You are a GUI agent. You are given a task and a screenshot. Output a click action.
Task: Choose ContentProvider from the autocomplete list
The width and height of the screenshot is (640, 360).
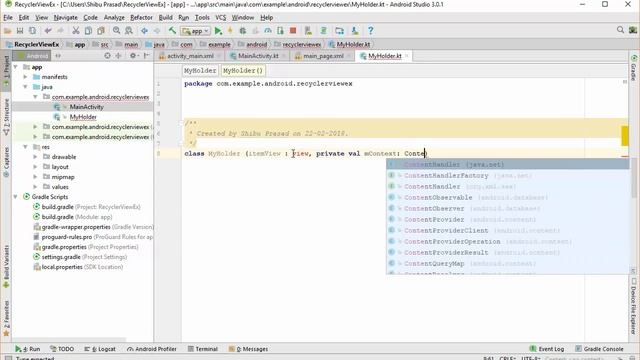[508, 220]
